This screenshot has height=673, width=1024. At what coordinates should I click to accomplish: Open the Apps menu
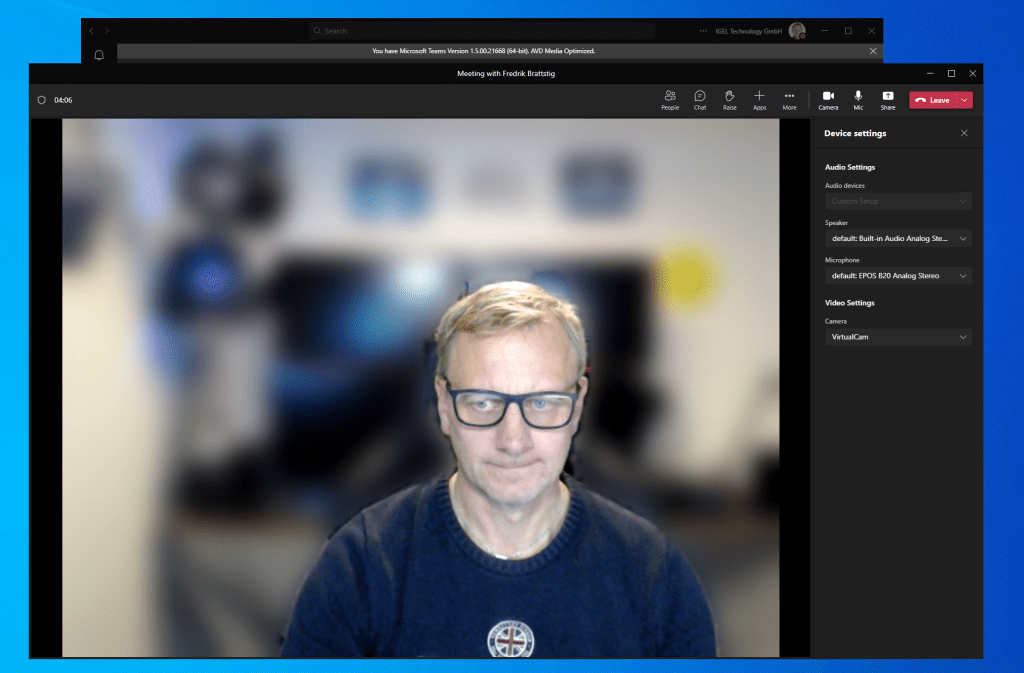760,99
